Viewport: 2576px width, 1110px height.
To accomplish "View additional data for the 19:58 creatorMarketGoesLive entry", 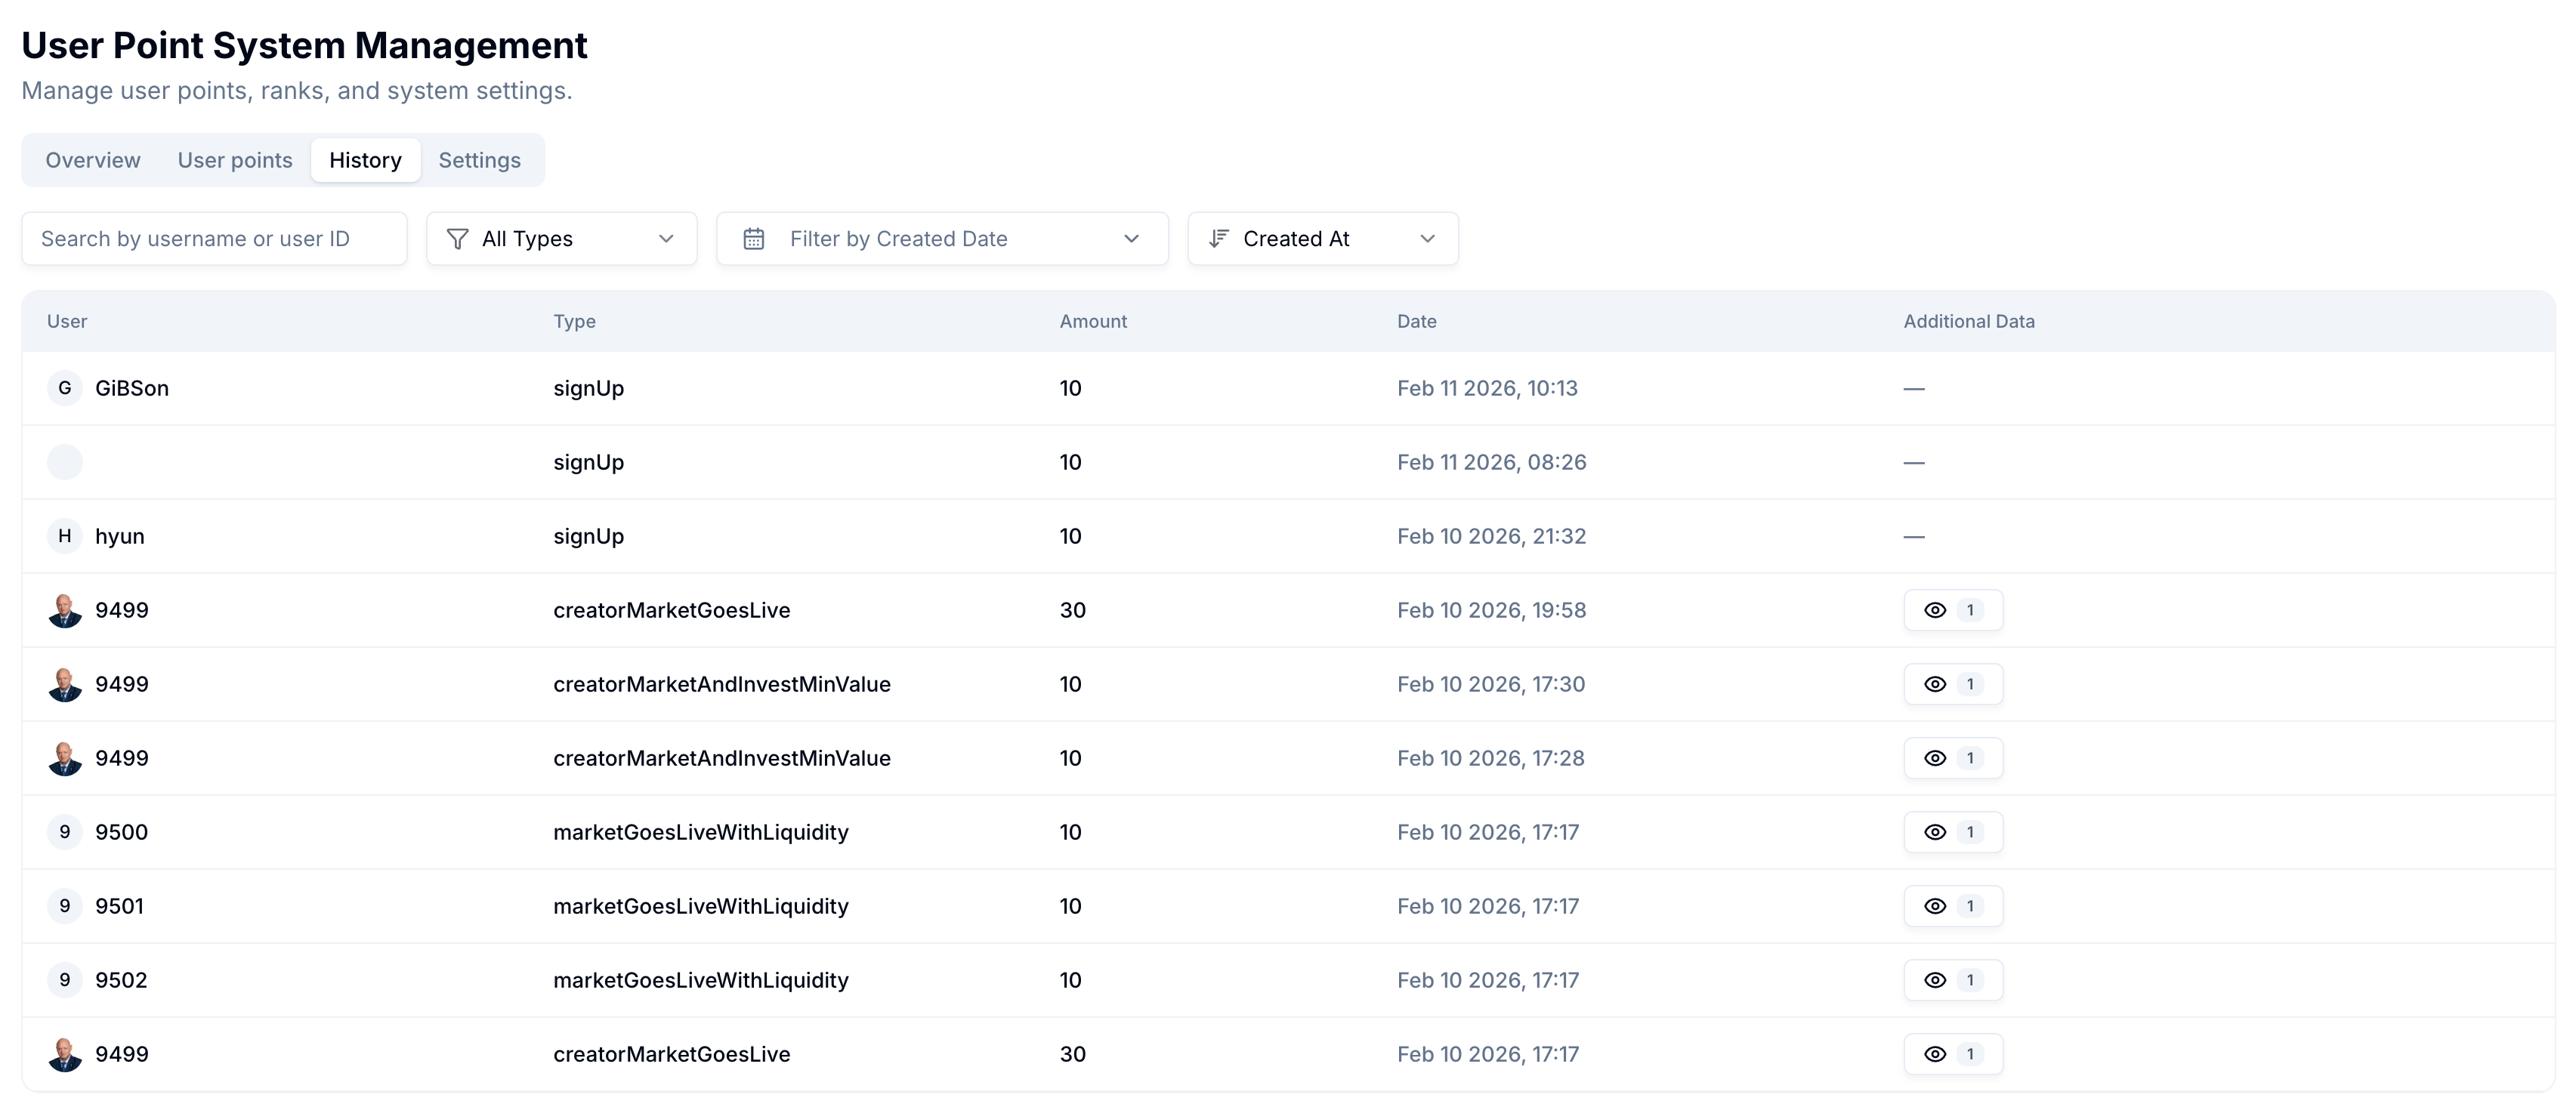I will click(1952, 610).
